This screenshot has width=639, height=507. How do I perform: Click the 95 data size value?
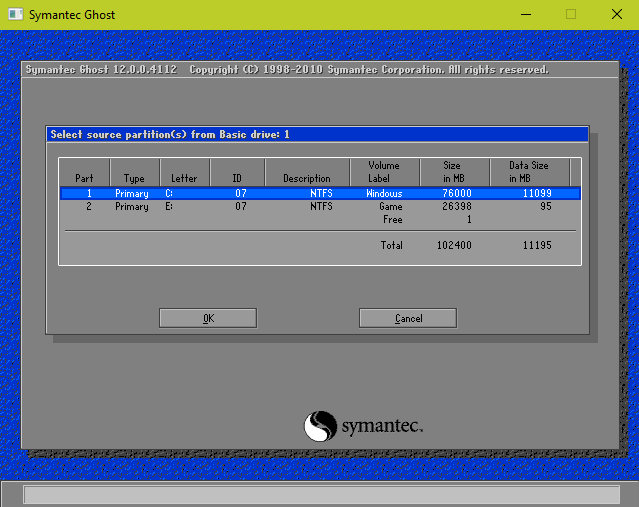click(546, 206)
